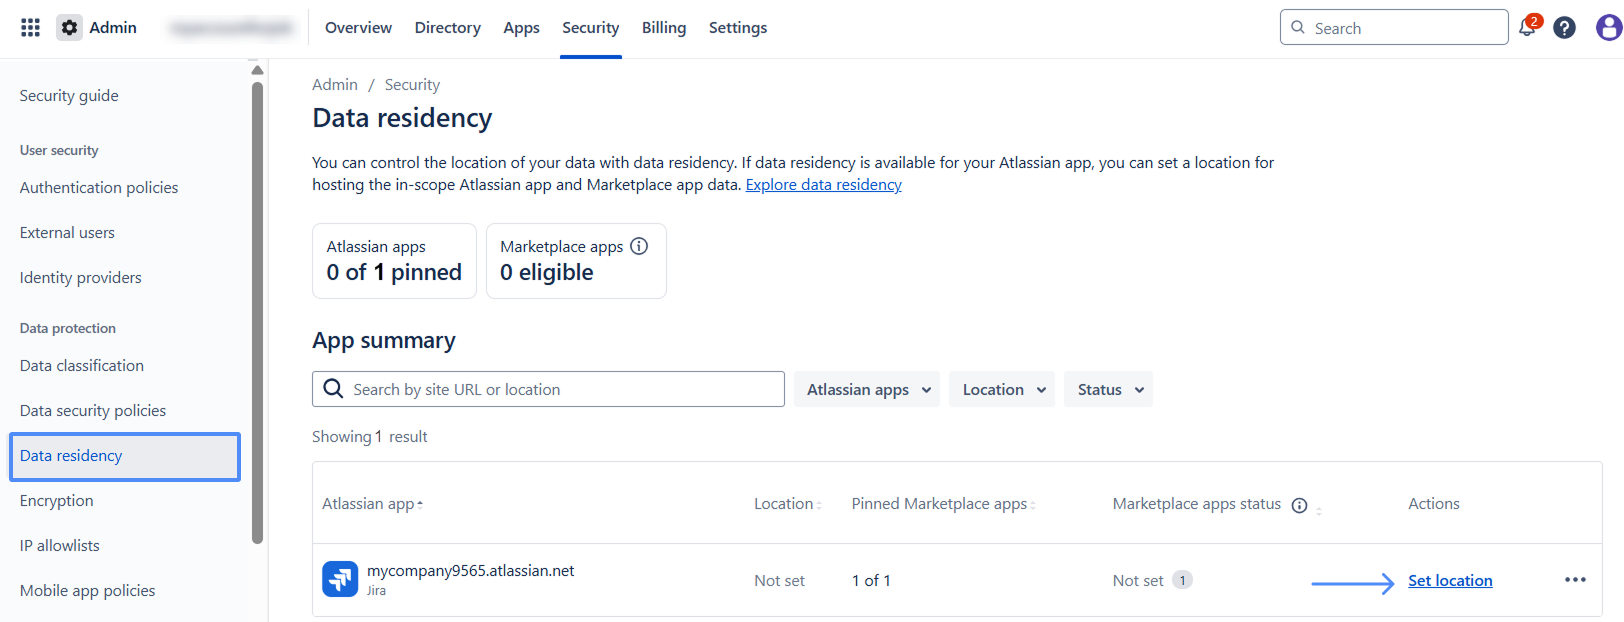Open the user profile avatar
Image resolution: width=1624 pixels, height=622 pixels.
[1608, 28]
